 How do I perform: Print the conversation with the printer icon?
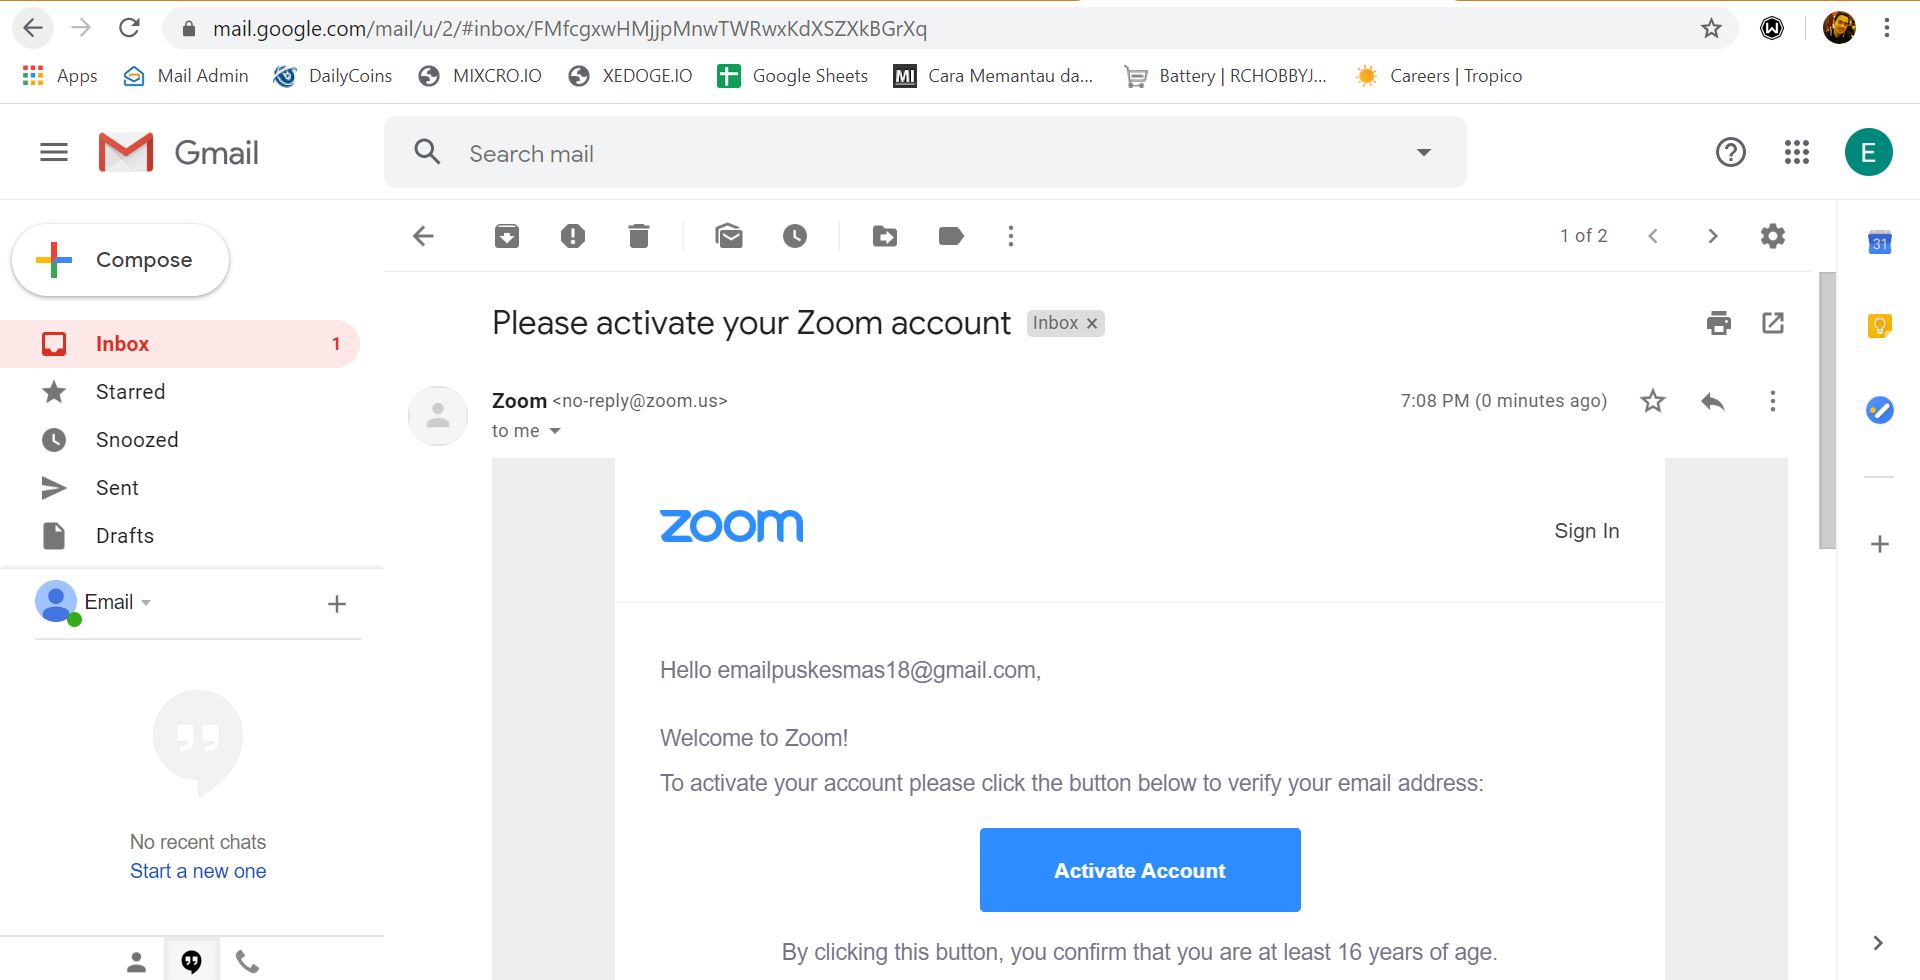tap(1719, 323)
